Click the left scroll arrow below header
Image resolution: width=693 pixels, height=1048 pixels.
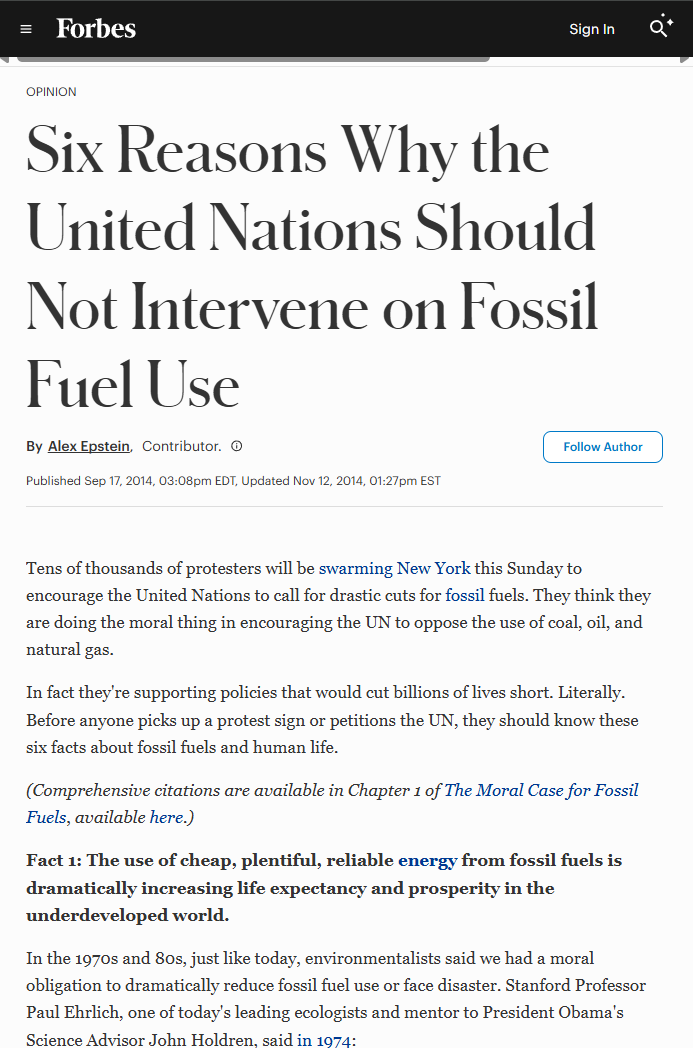coord(4,60)
